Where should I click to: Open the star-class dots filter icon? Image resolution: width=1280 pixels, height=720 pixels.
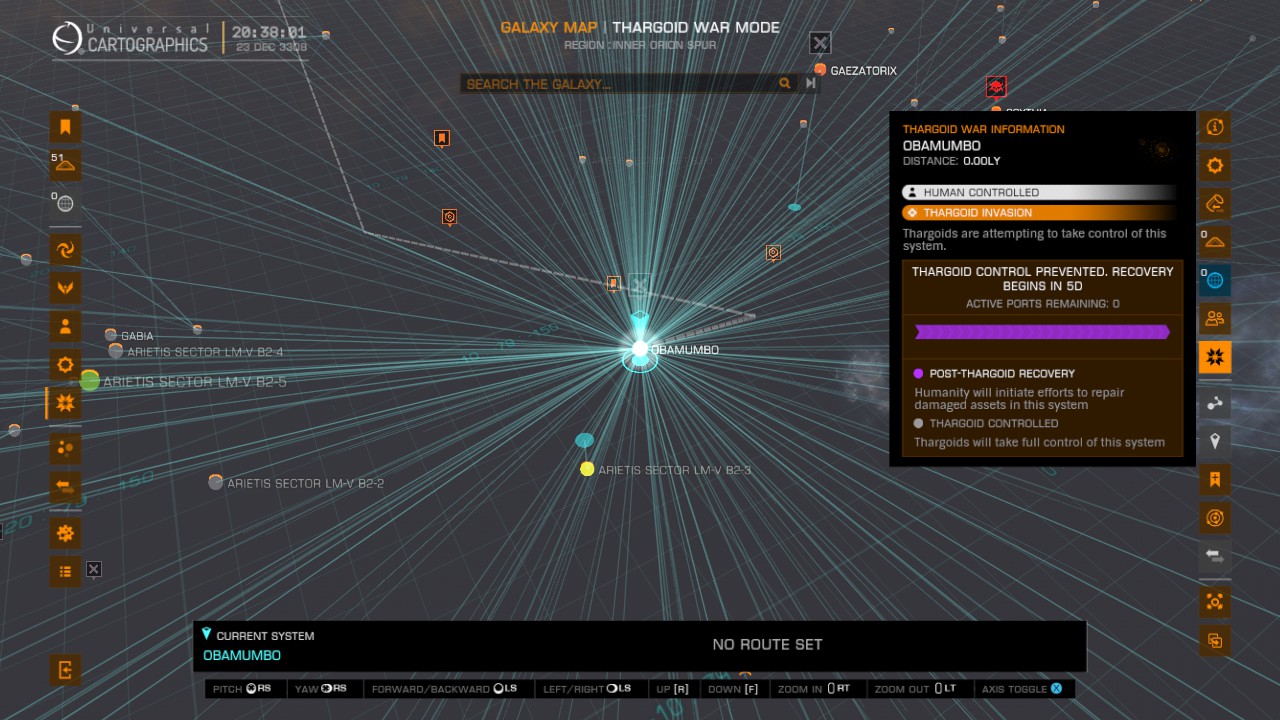[65, 447]
